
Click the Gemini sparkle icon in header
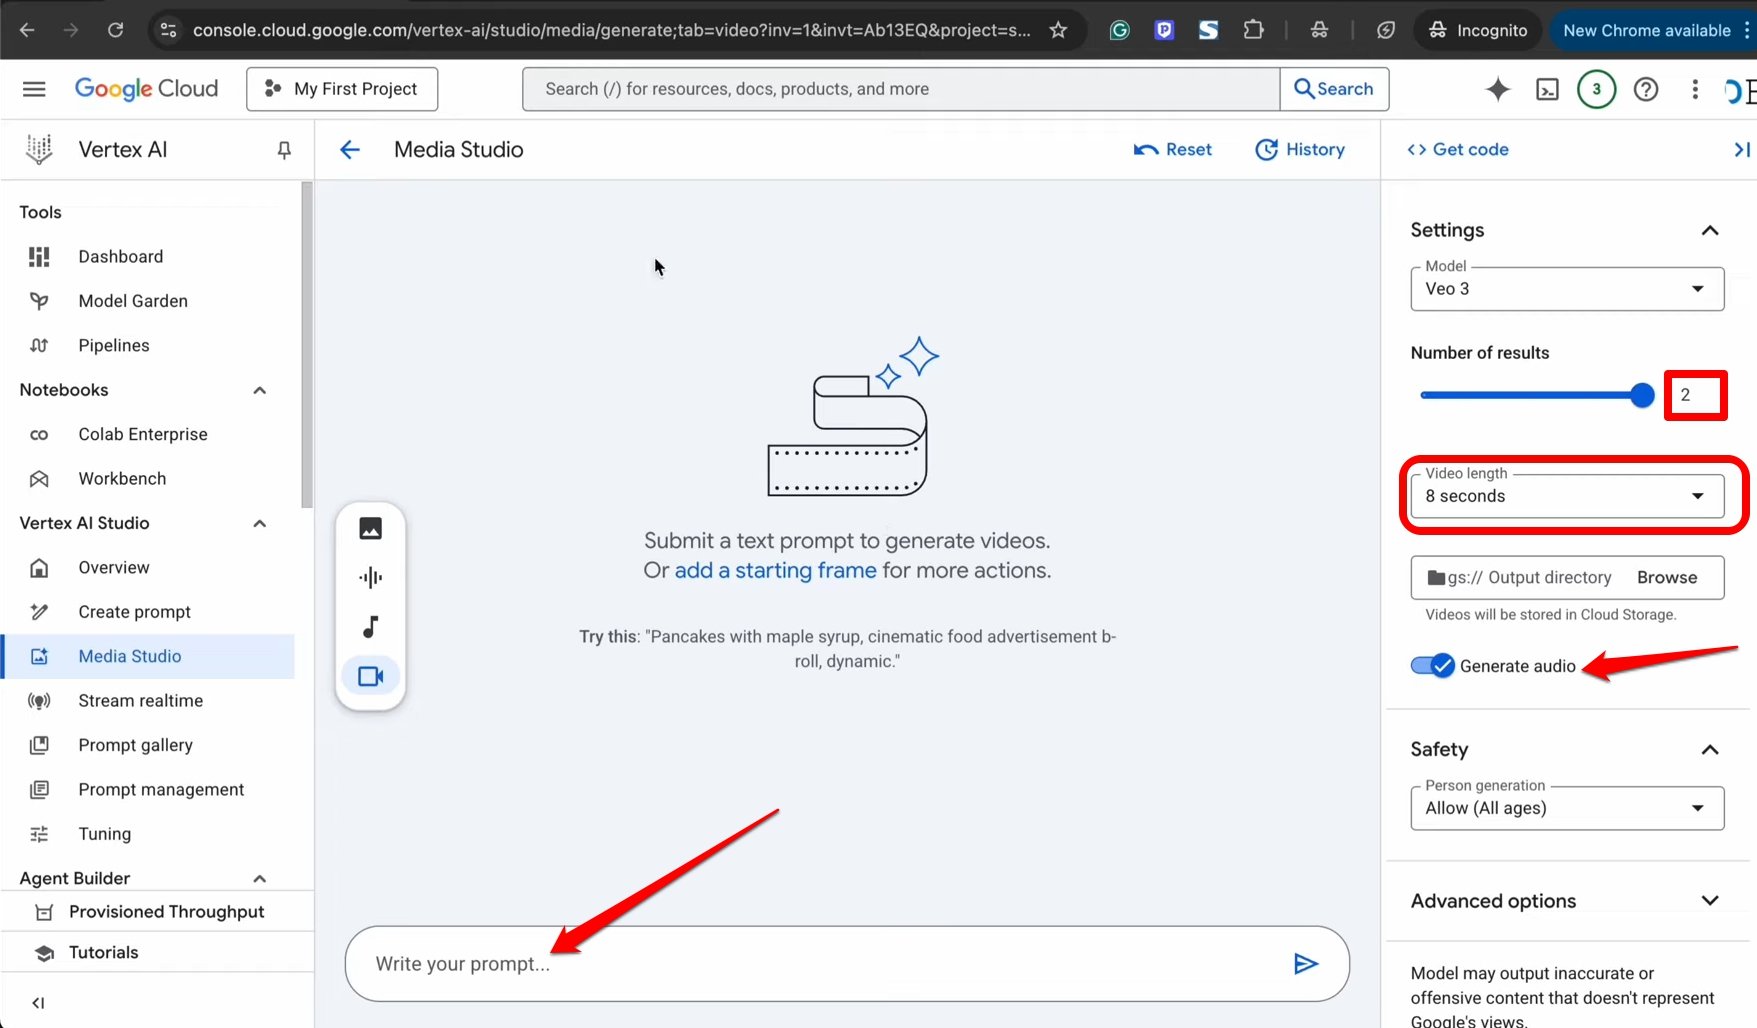(1497, 89)
